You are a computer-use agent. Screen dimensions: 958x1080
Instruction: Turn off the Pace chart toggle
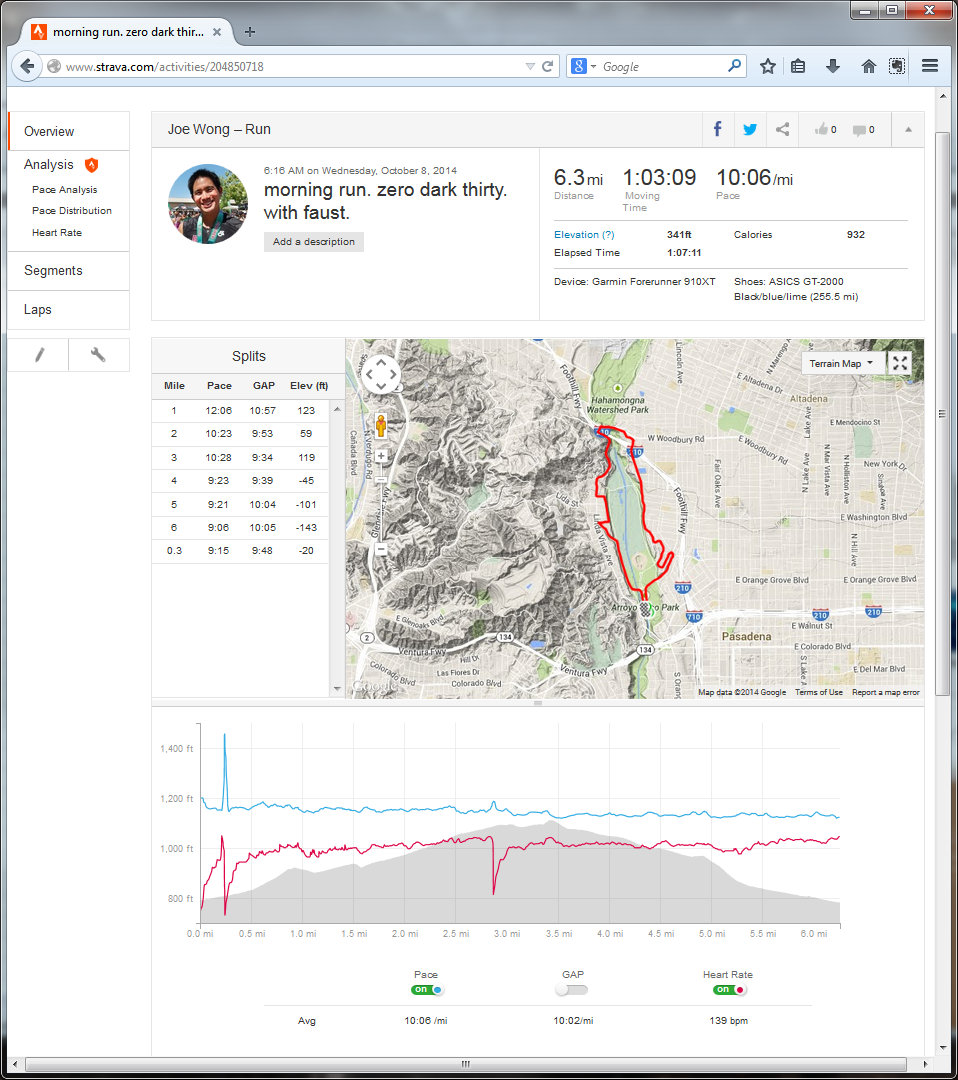coord(427,990)
